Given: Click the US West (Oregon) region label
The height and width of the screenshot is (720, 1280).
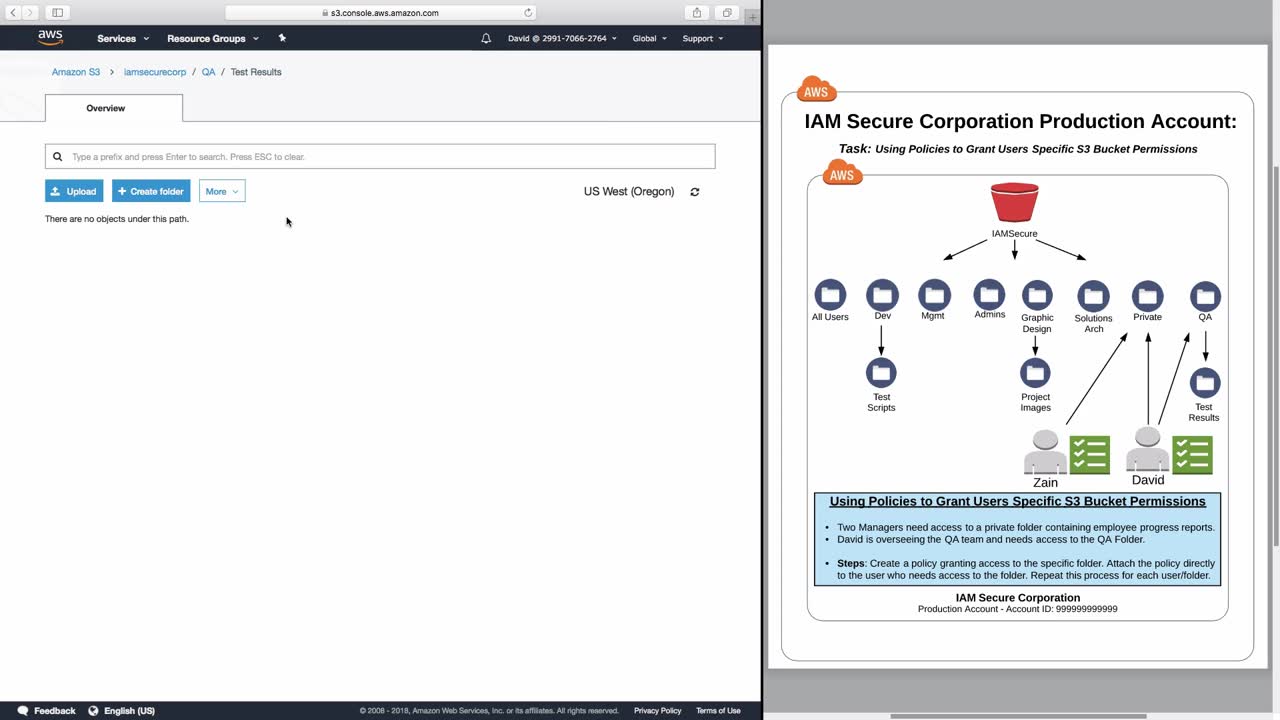Looking at the screenshot, I should [x=629, y=192].
